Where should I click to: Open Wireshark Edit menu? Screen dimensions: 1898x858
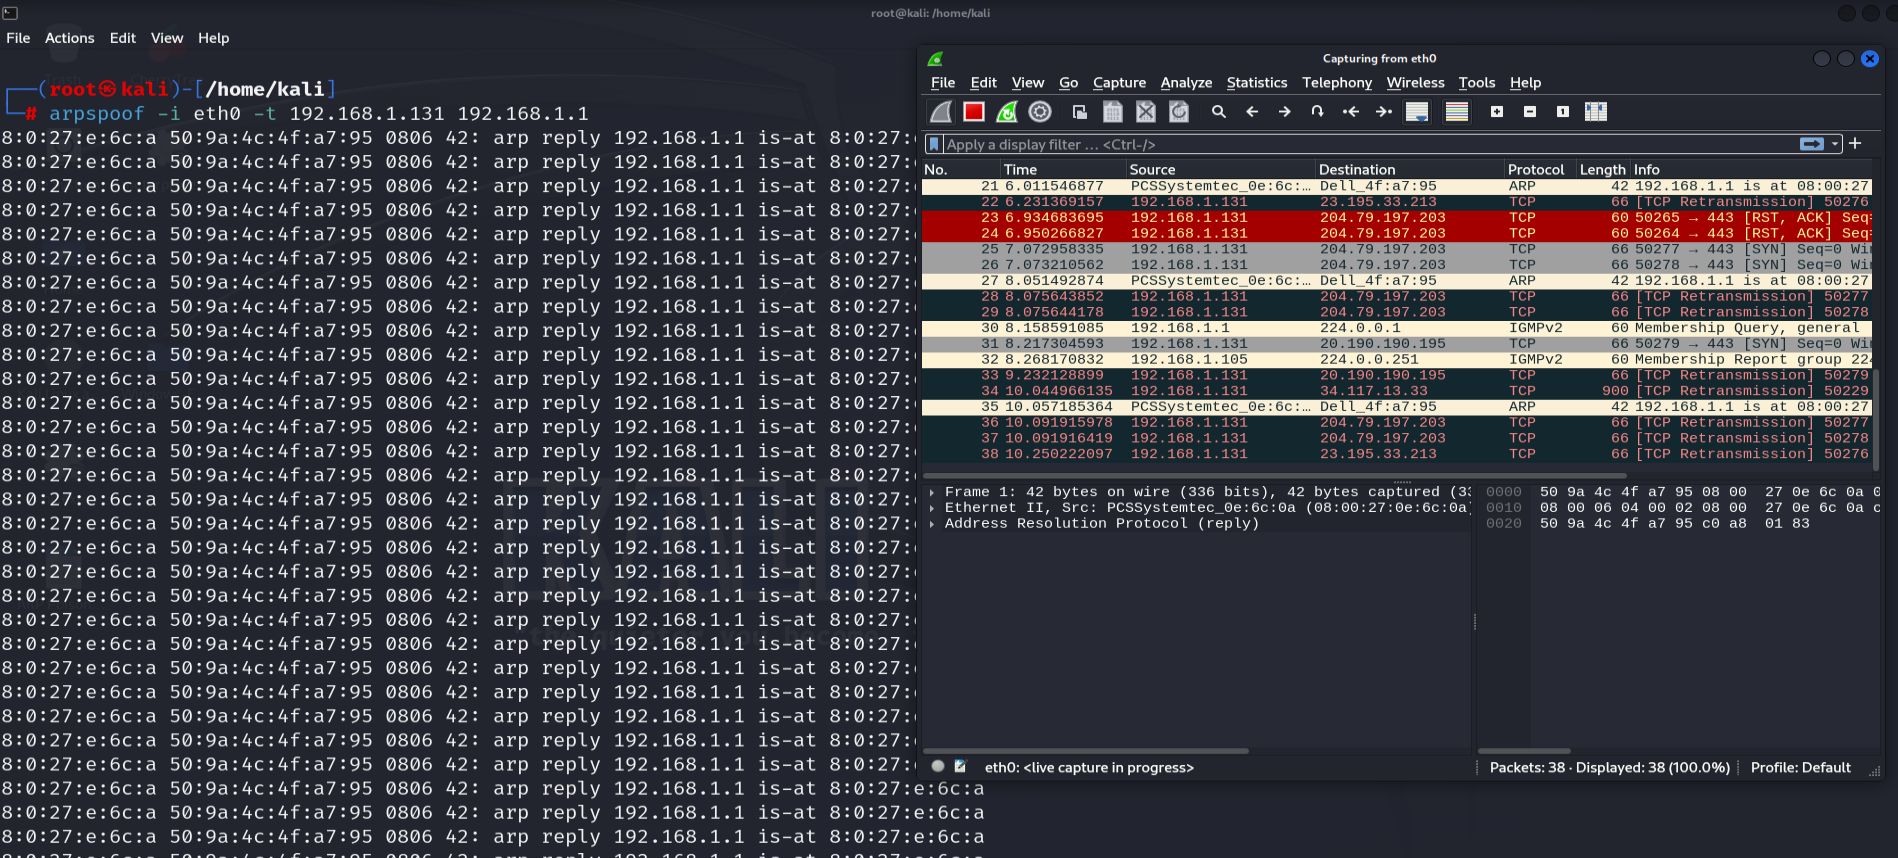click(x=984, y=83)
